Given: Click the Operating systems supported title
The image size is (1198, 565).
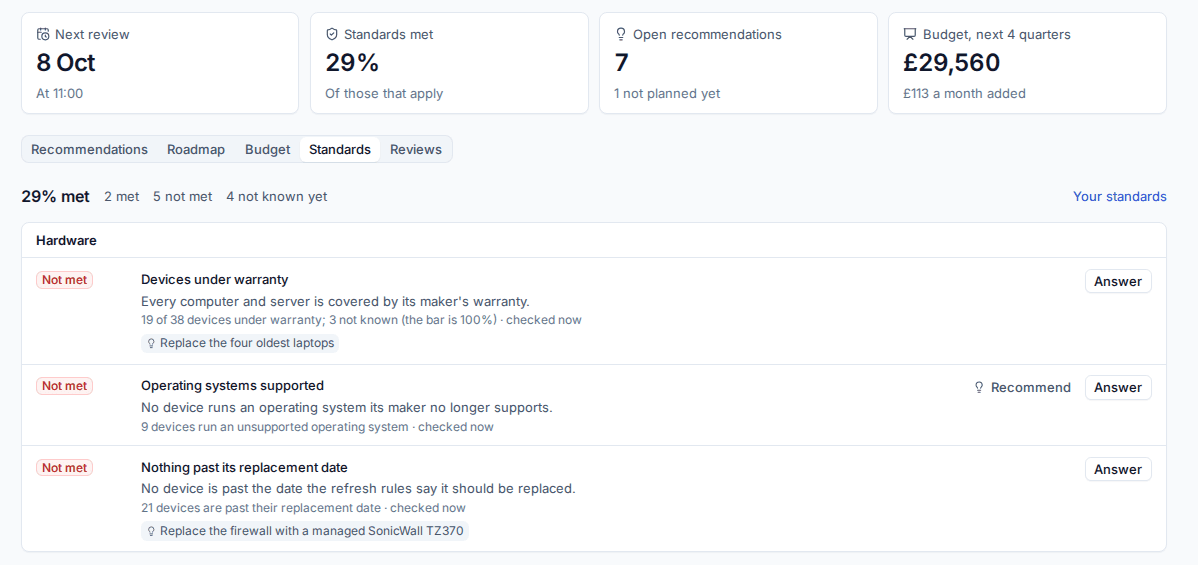Looking at the screenshot, I should [x=232, y=385].
